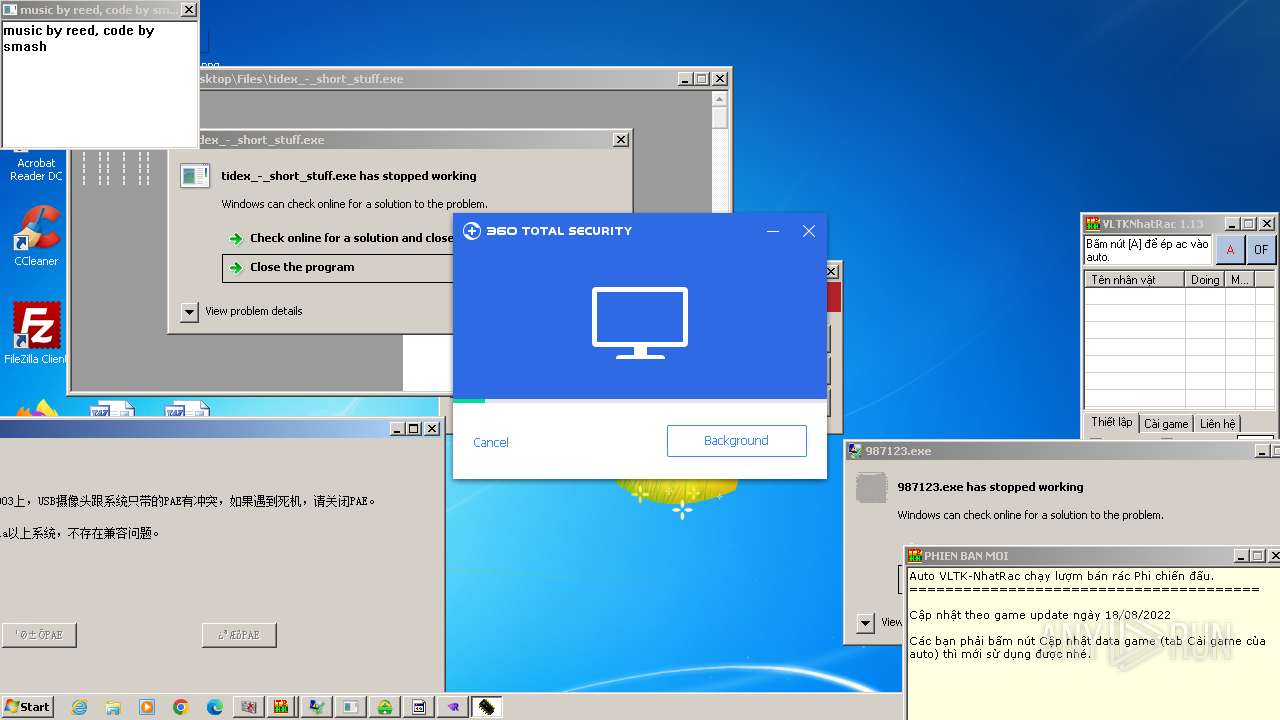Viewport: 1280px width, 720px height.
Task: Select the red-green VLTK taskbar item
Action: click(x=283, y=707)
